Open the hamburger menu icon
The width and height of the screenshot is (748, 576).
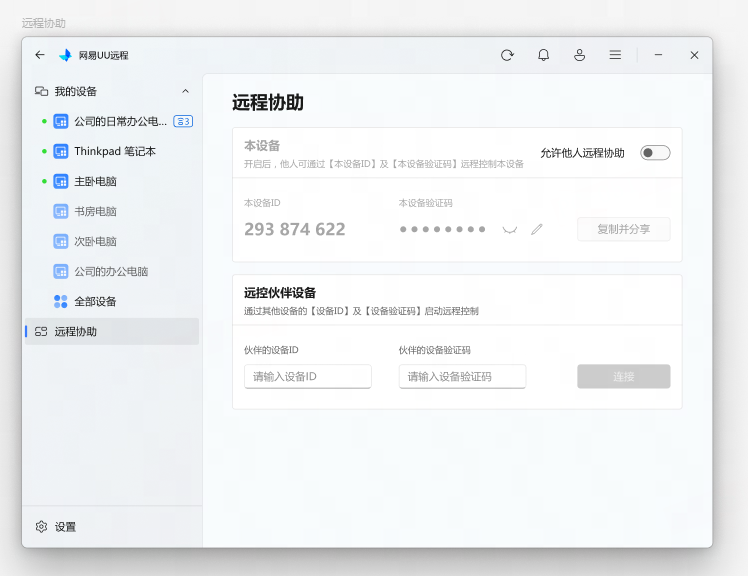pos(615,55)
